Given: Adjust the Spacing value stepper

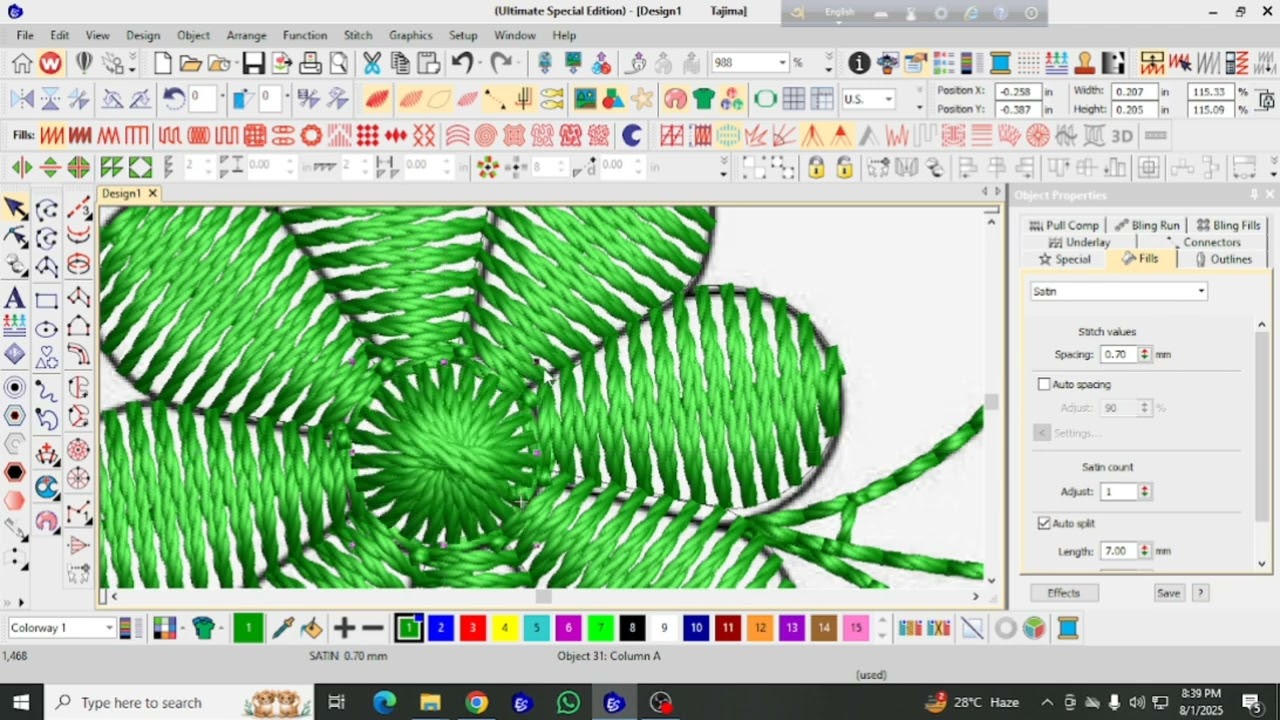Looking at the screenshot, I should (1144, 354).
